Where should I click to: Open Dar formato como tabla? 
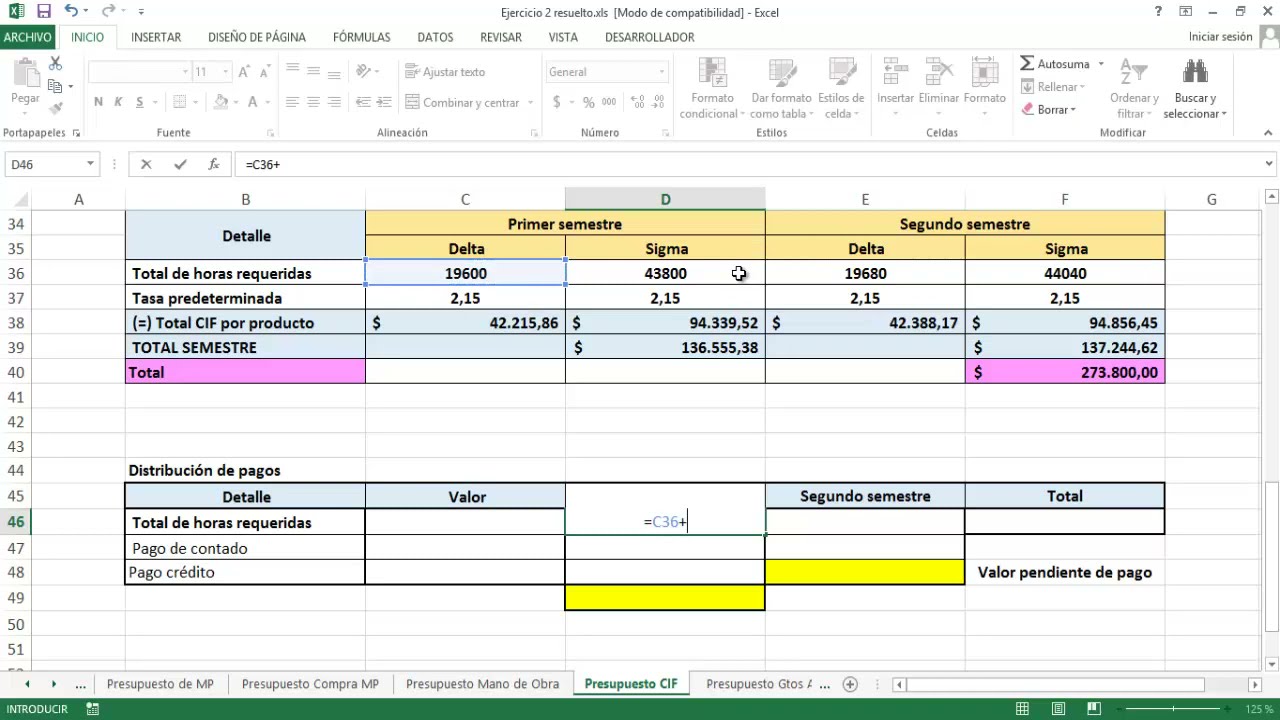[x=781, y=88]
